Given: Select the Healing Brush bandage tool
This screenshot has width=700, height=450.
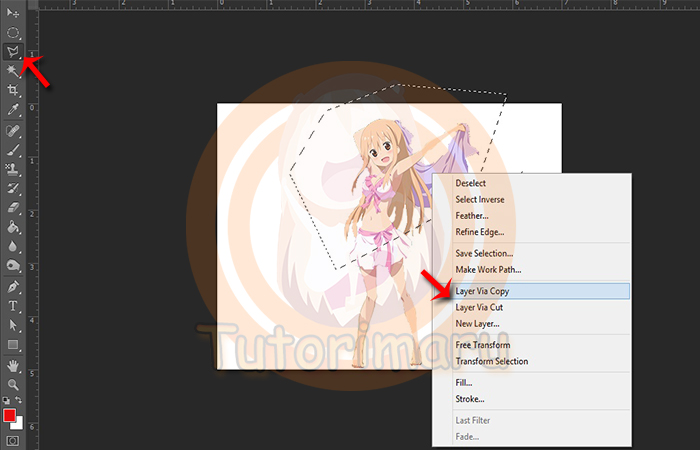Looking at the screenshot, I should [12, 131].
